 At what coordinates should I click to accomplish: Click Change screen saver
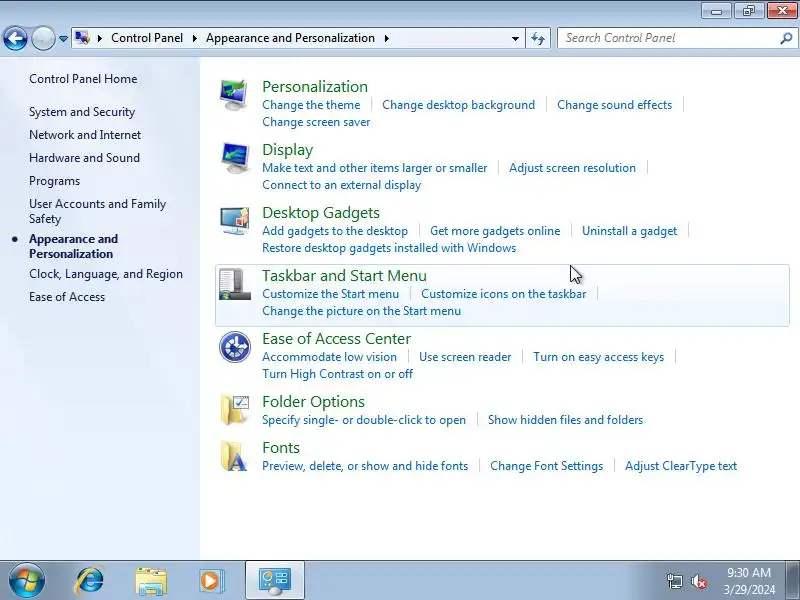[x=316, y=122]
